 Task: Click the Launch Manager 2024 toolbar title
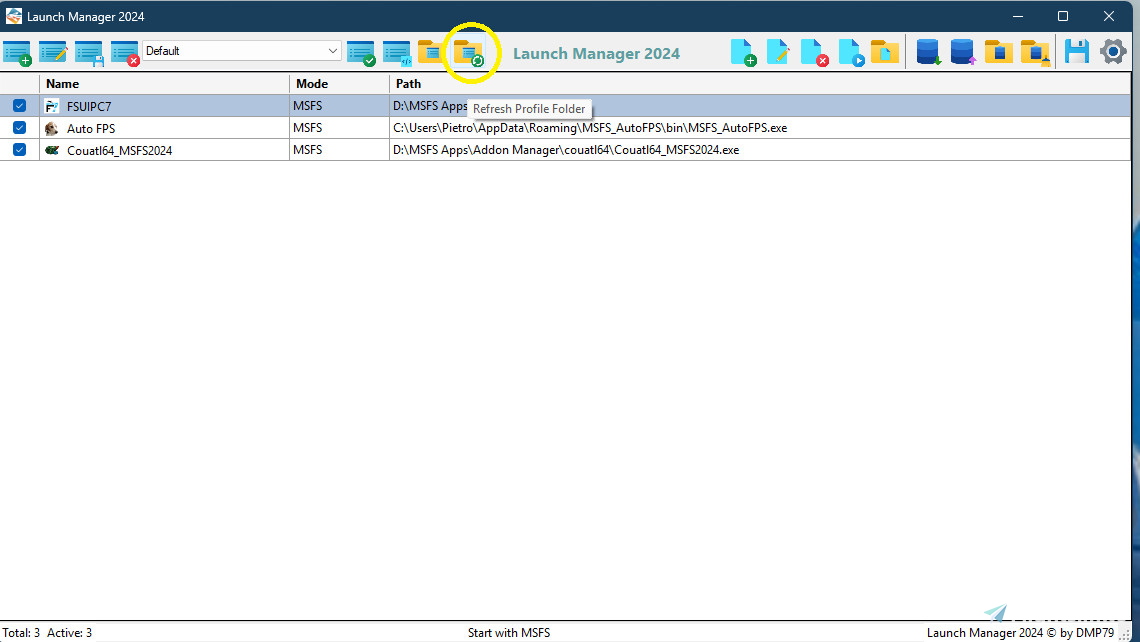(x=596, y=53)
